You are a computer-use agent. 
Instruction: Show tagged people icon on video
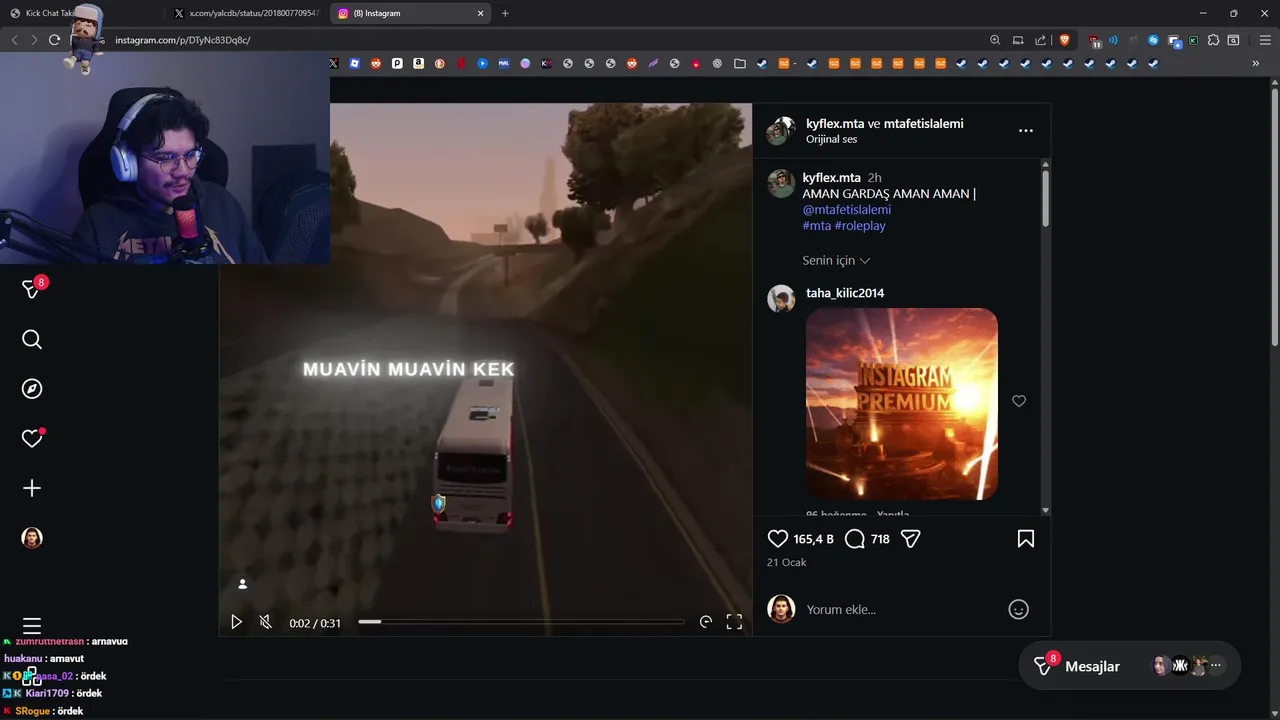242,584
